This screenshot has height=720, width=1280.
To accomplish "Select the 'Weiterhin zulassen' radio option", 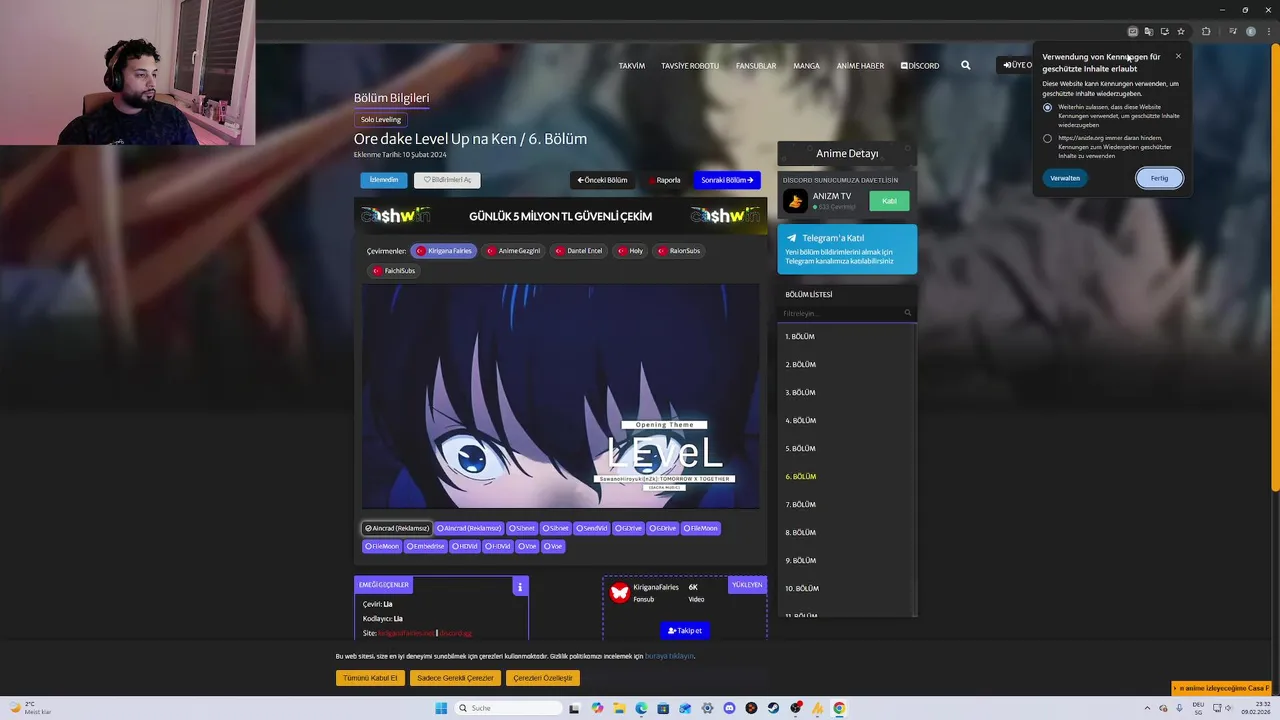I will (x=1047, y=107).
